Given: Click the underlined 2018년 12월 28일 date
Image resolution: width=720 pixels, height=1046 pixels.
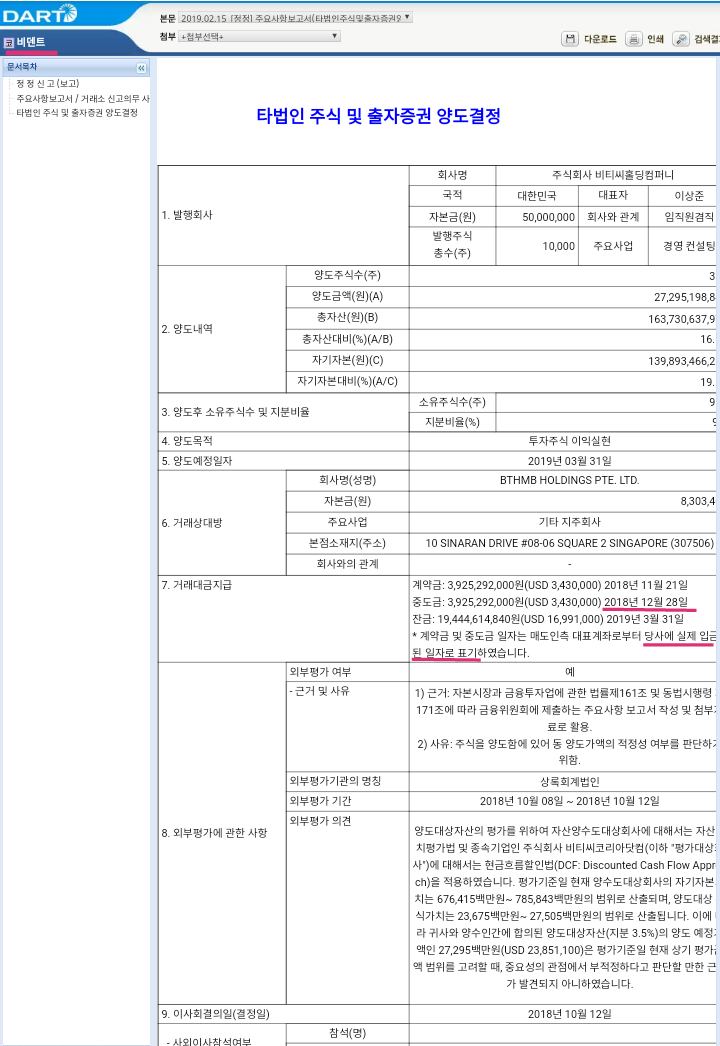Looking at the screenshot, I should tap(646, 602).
